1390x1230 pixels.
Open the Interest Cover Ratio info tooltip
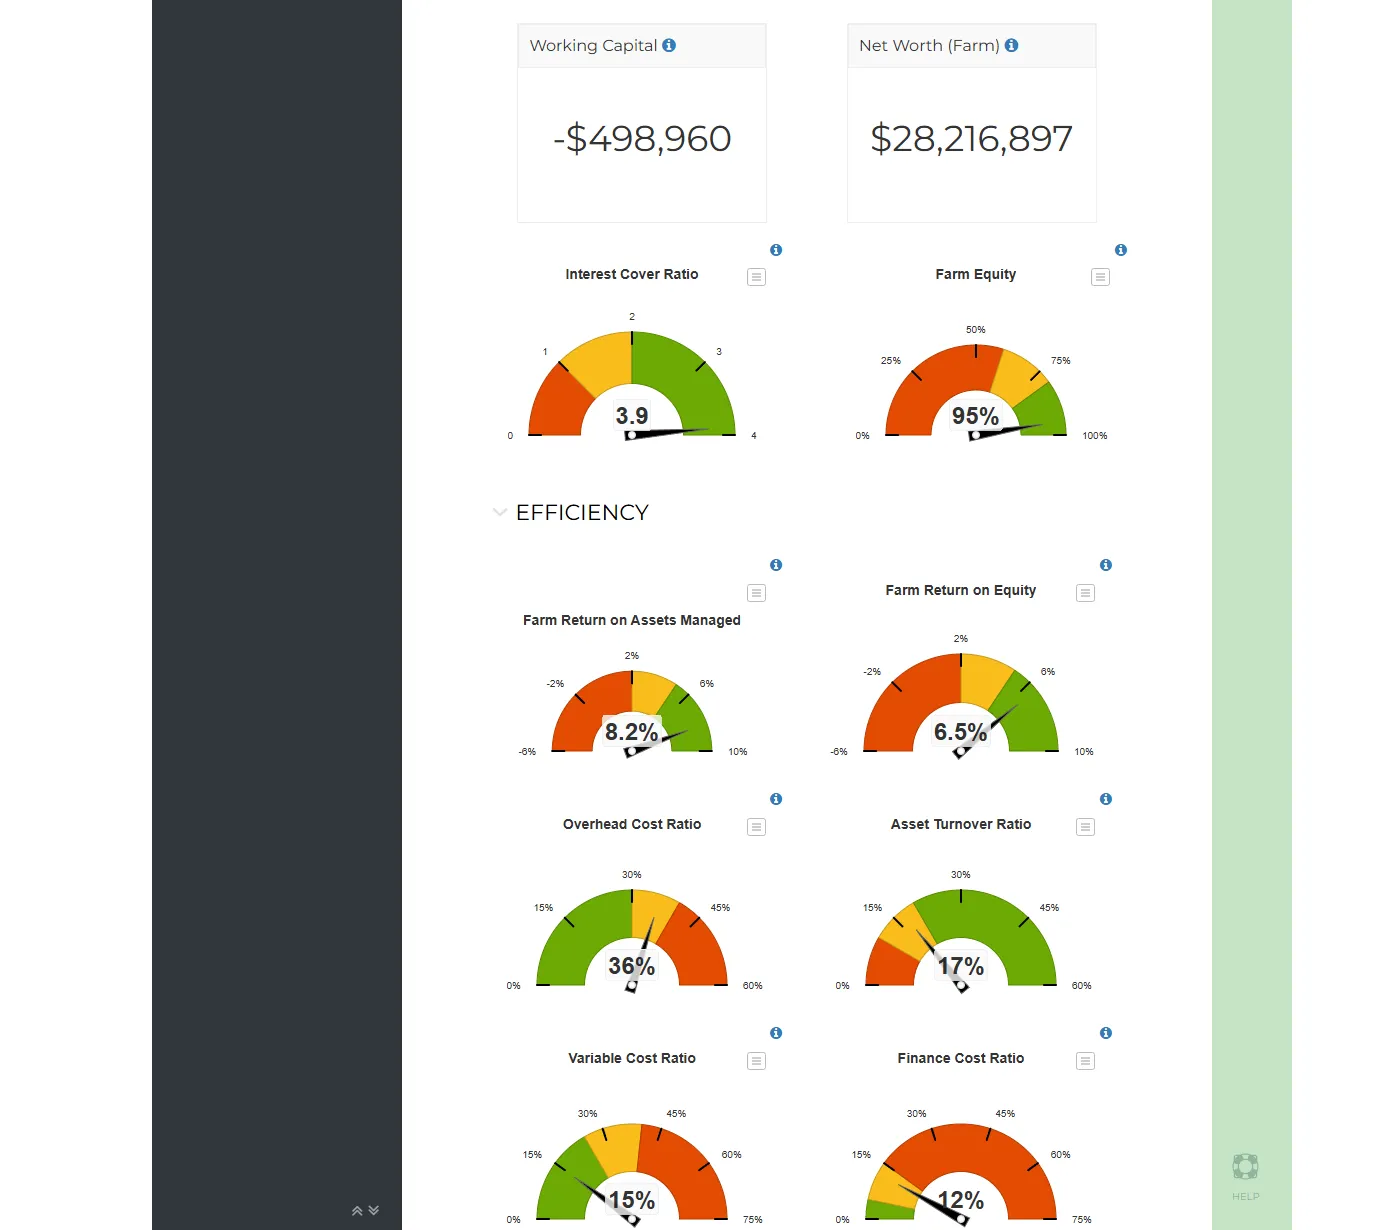(x=775, y=250)
